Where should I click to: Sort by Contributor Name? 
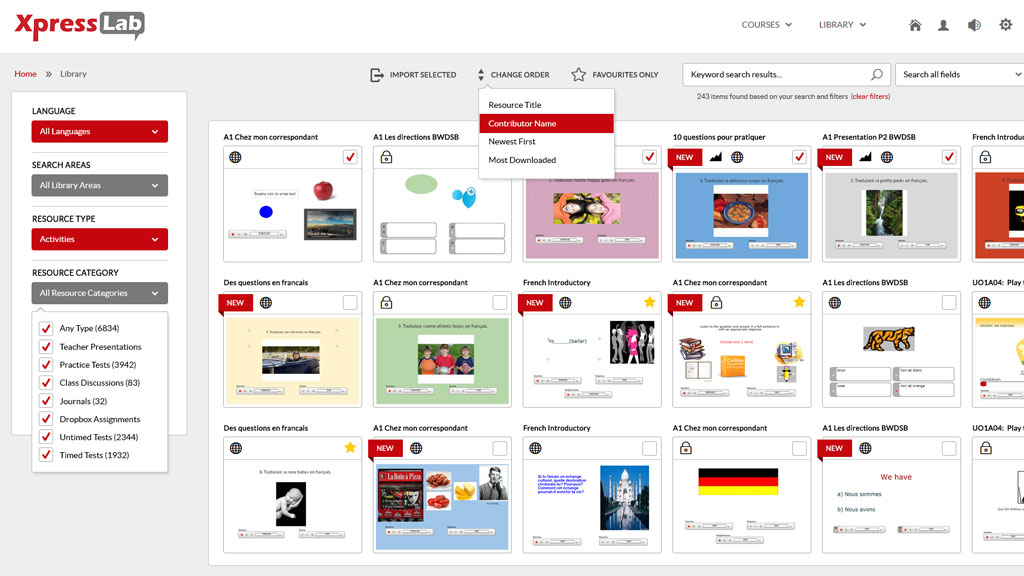(x=547, y=123)
